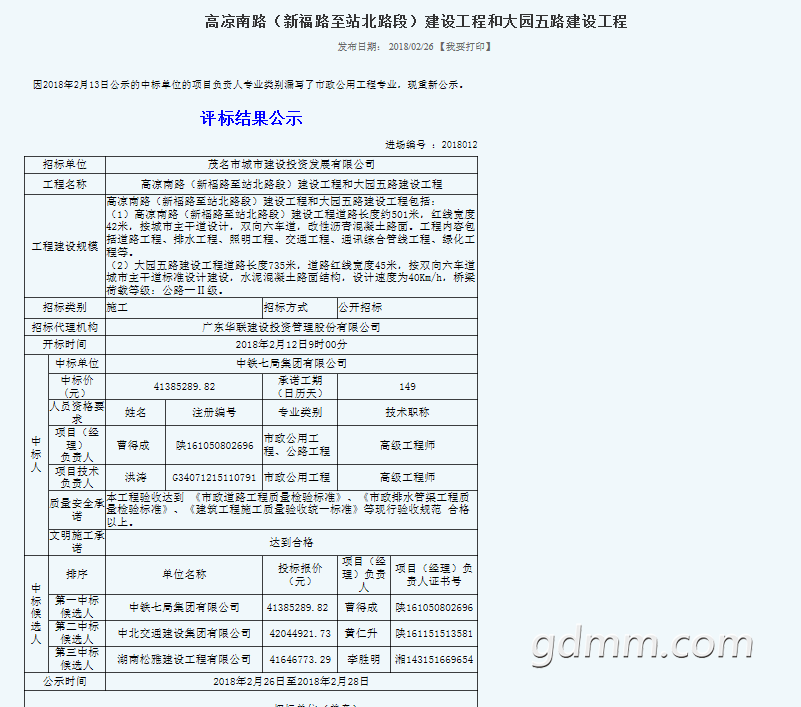Click the 单位名称 column header
This screenshot has height=707, width=801.
point(184,574)
